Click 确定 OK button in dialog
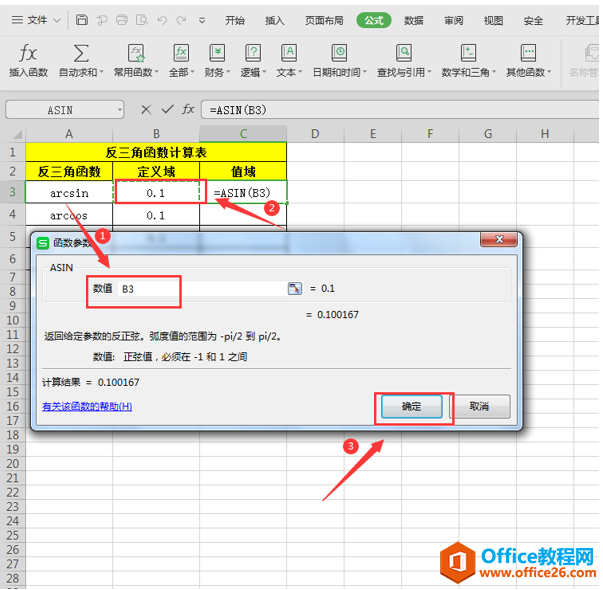 tap(411, 406)
